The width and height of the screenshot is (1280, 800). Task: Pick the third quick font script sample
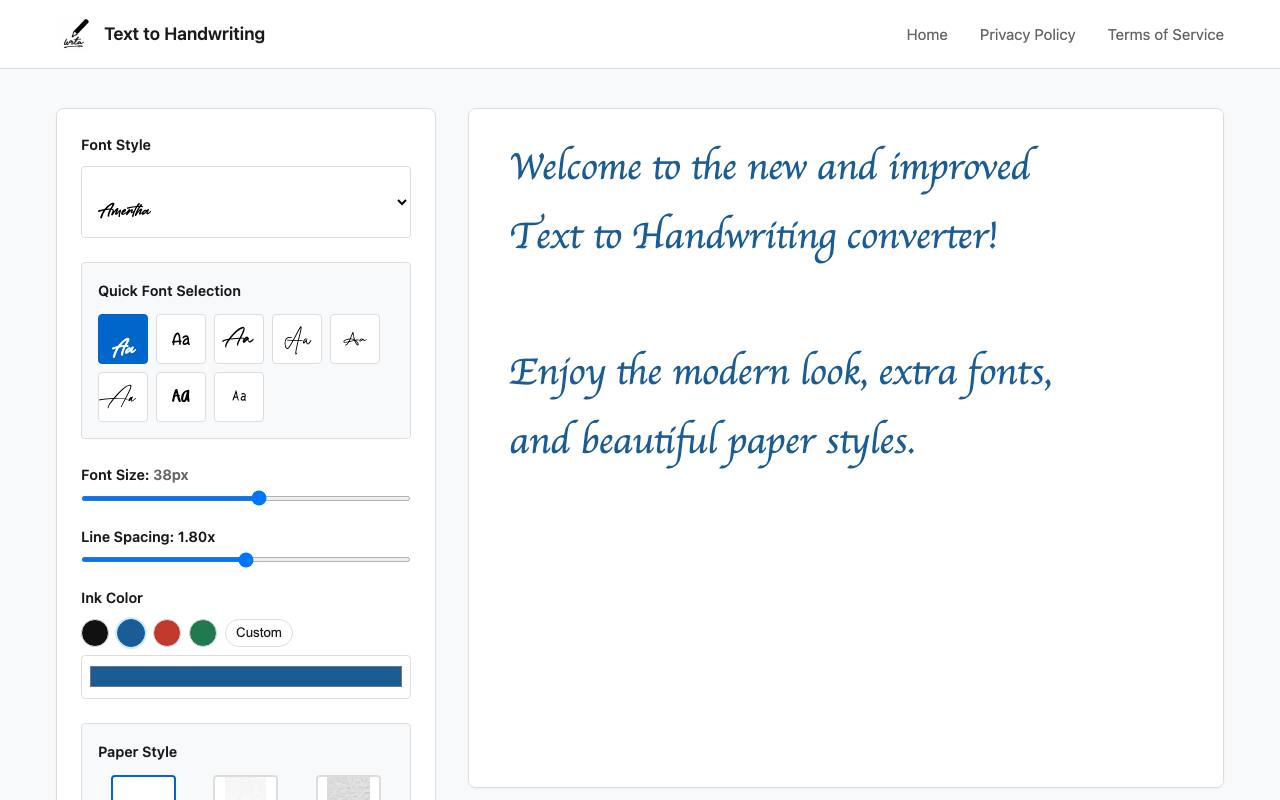click(x=239, y=339)
